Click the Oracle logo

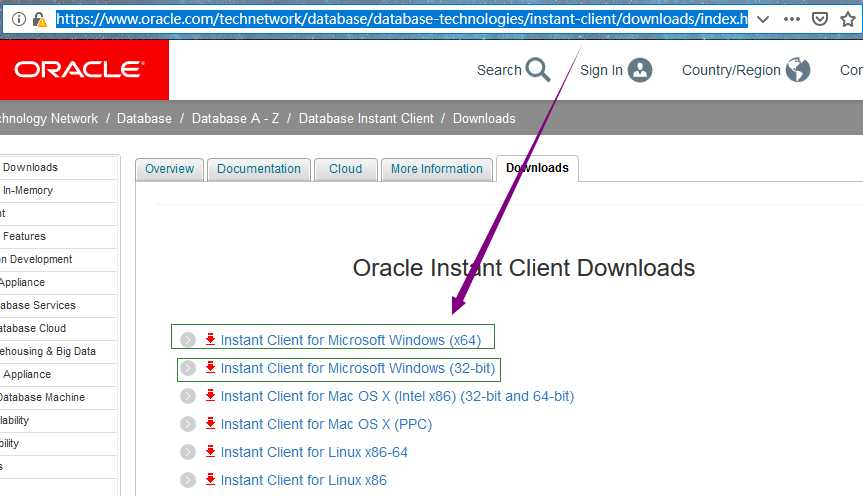[79, 70]
